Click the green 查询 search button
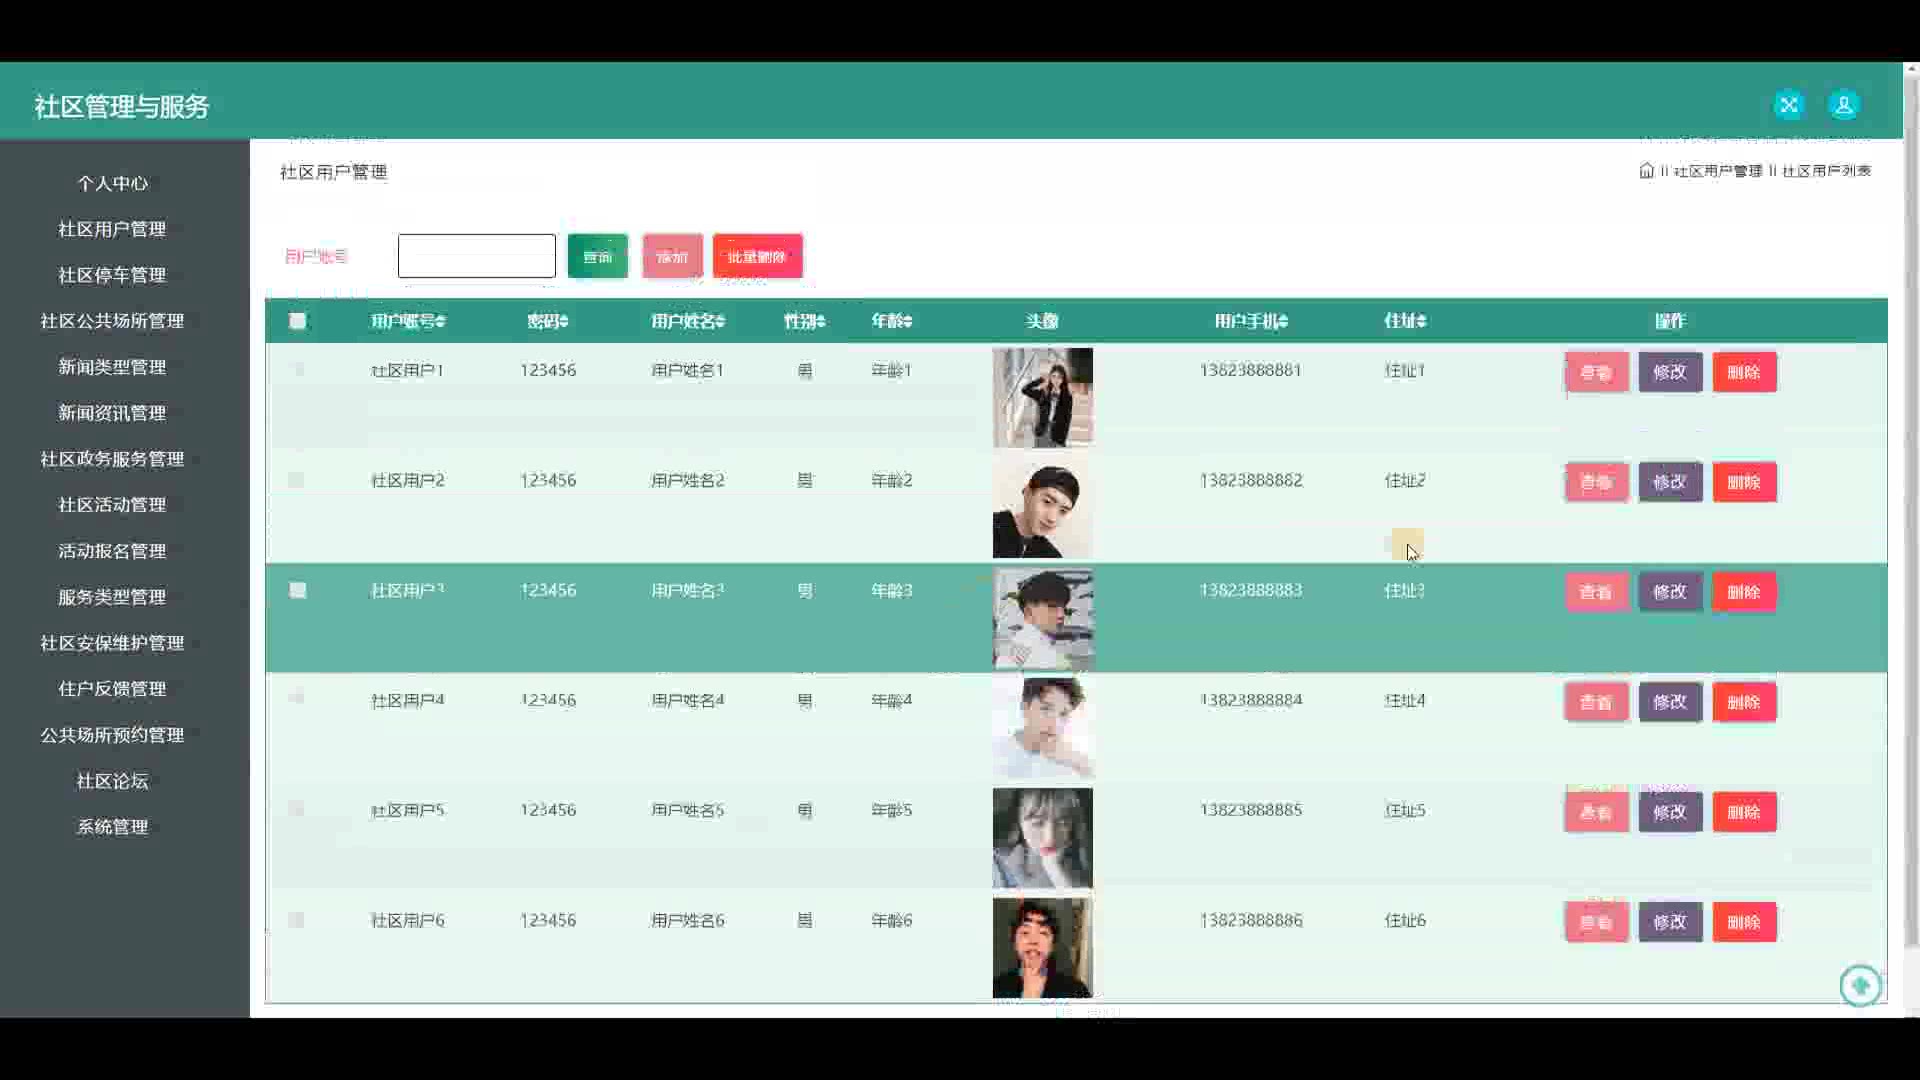This screenshot has width=1920, height=1080. click(x=597, y=257)
